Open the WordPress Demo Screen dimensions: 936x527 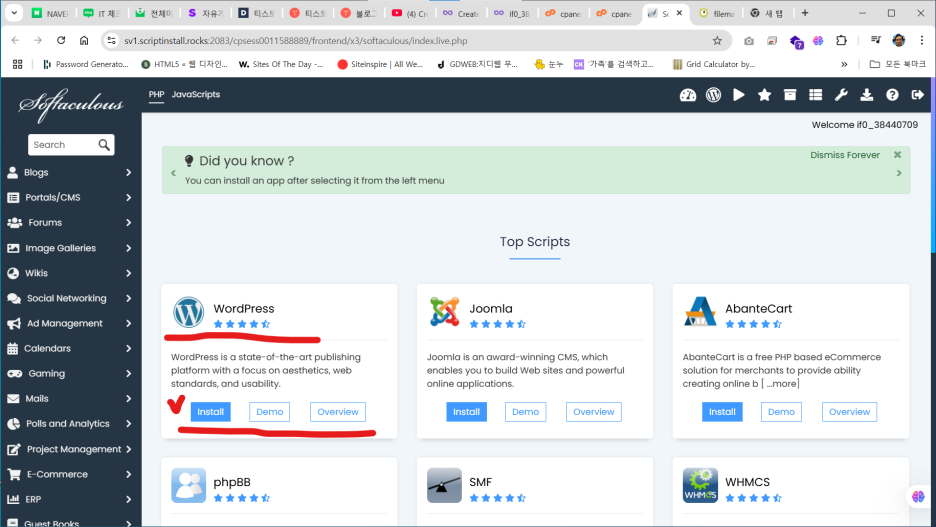269,412
